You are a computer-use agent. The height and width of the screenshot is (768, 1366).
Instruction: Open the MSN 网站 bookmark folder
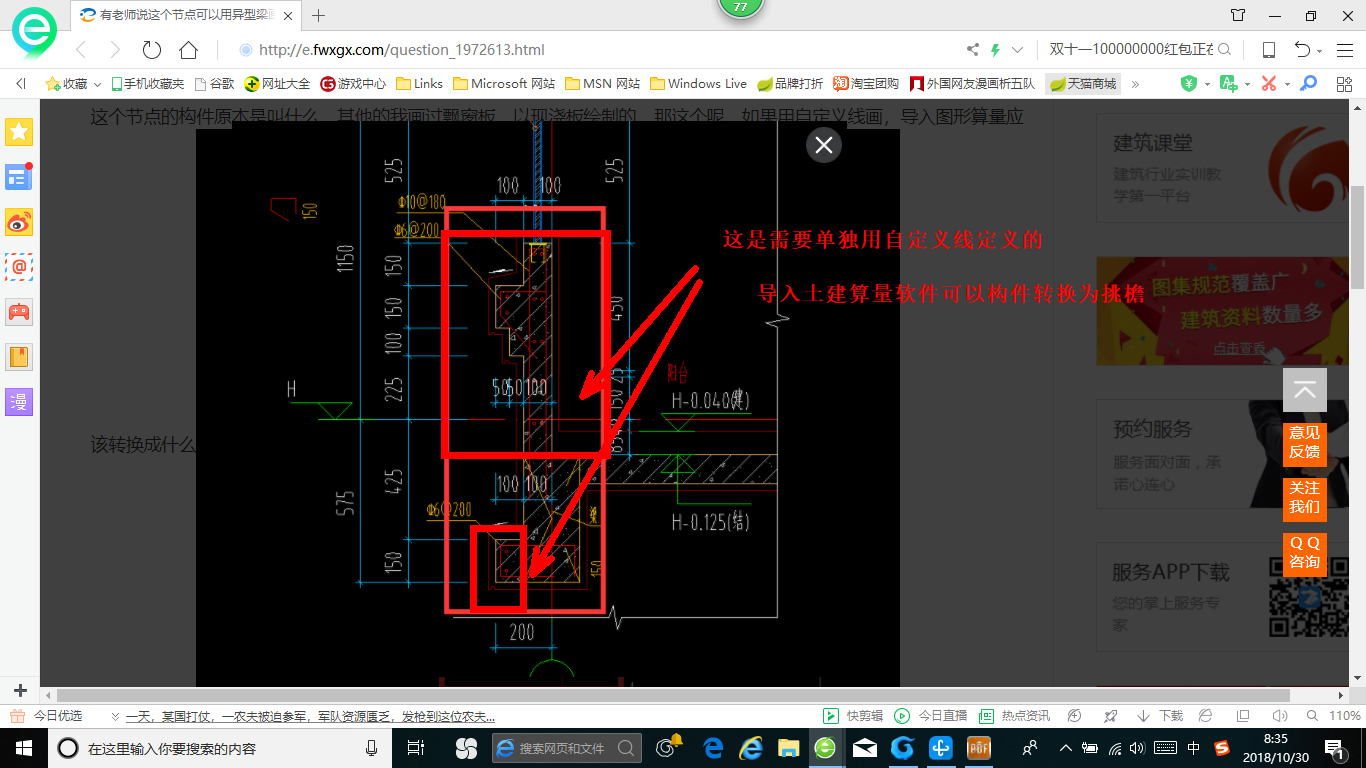603,84
